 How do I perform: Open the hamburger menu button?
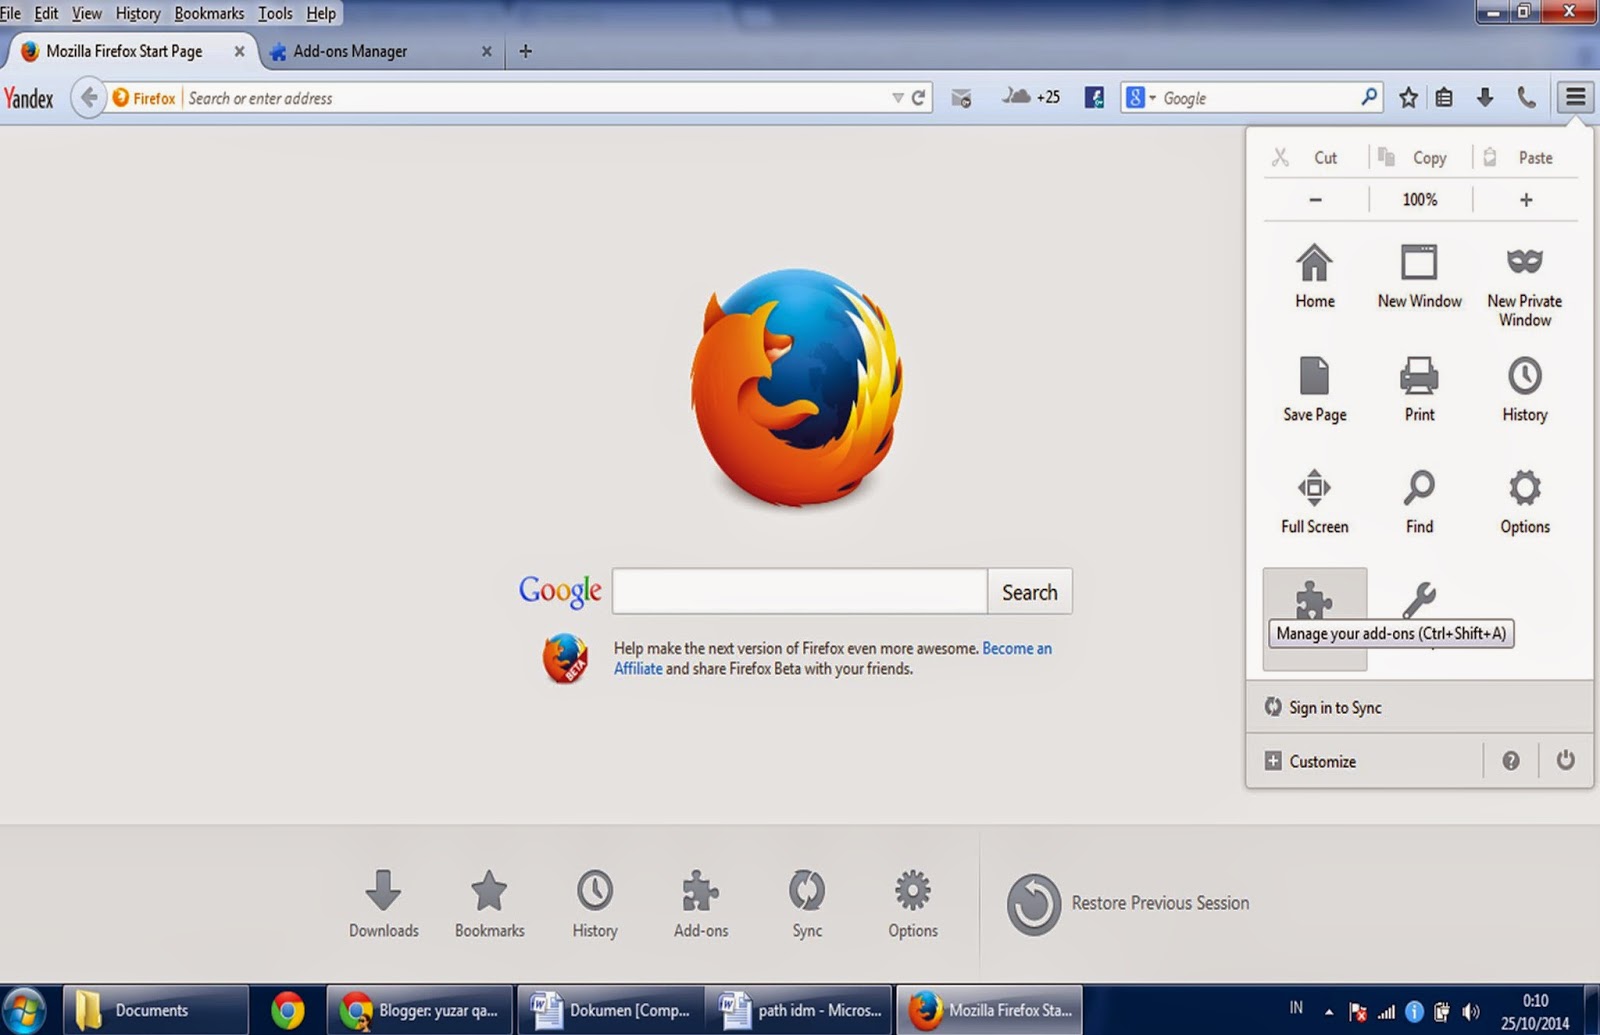[1575, 97]
